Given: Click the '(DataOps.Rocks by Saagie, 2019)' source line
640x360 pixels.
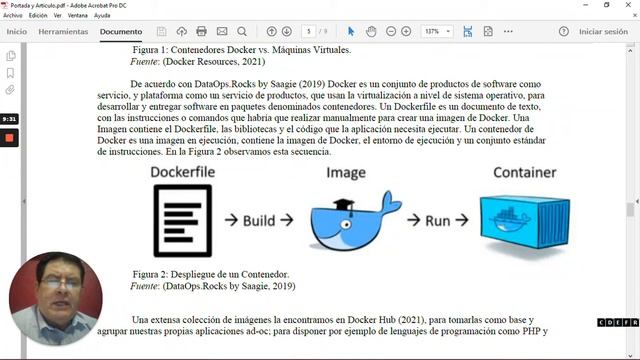Looking at the screenshot, I should click(229, 286).
